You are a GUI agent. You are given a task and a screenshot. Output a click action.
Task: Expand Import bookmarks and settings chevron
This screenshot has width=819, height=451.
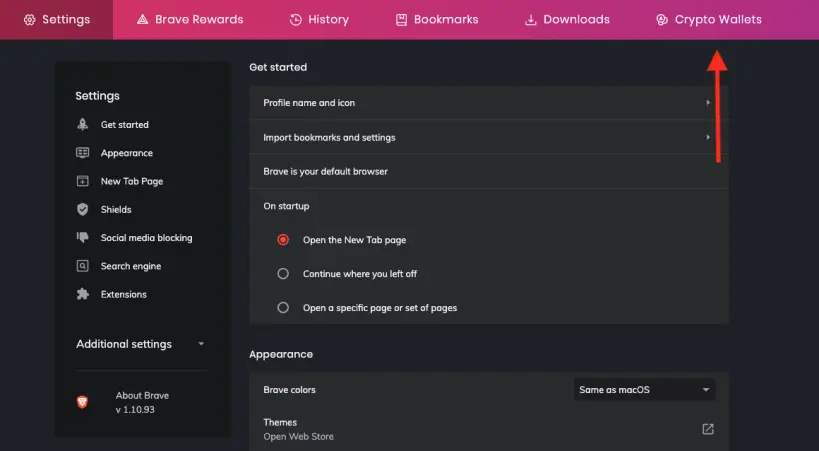point(708,137)
